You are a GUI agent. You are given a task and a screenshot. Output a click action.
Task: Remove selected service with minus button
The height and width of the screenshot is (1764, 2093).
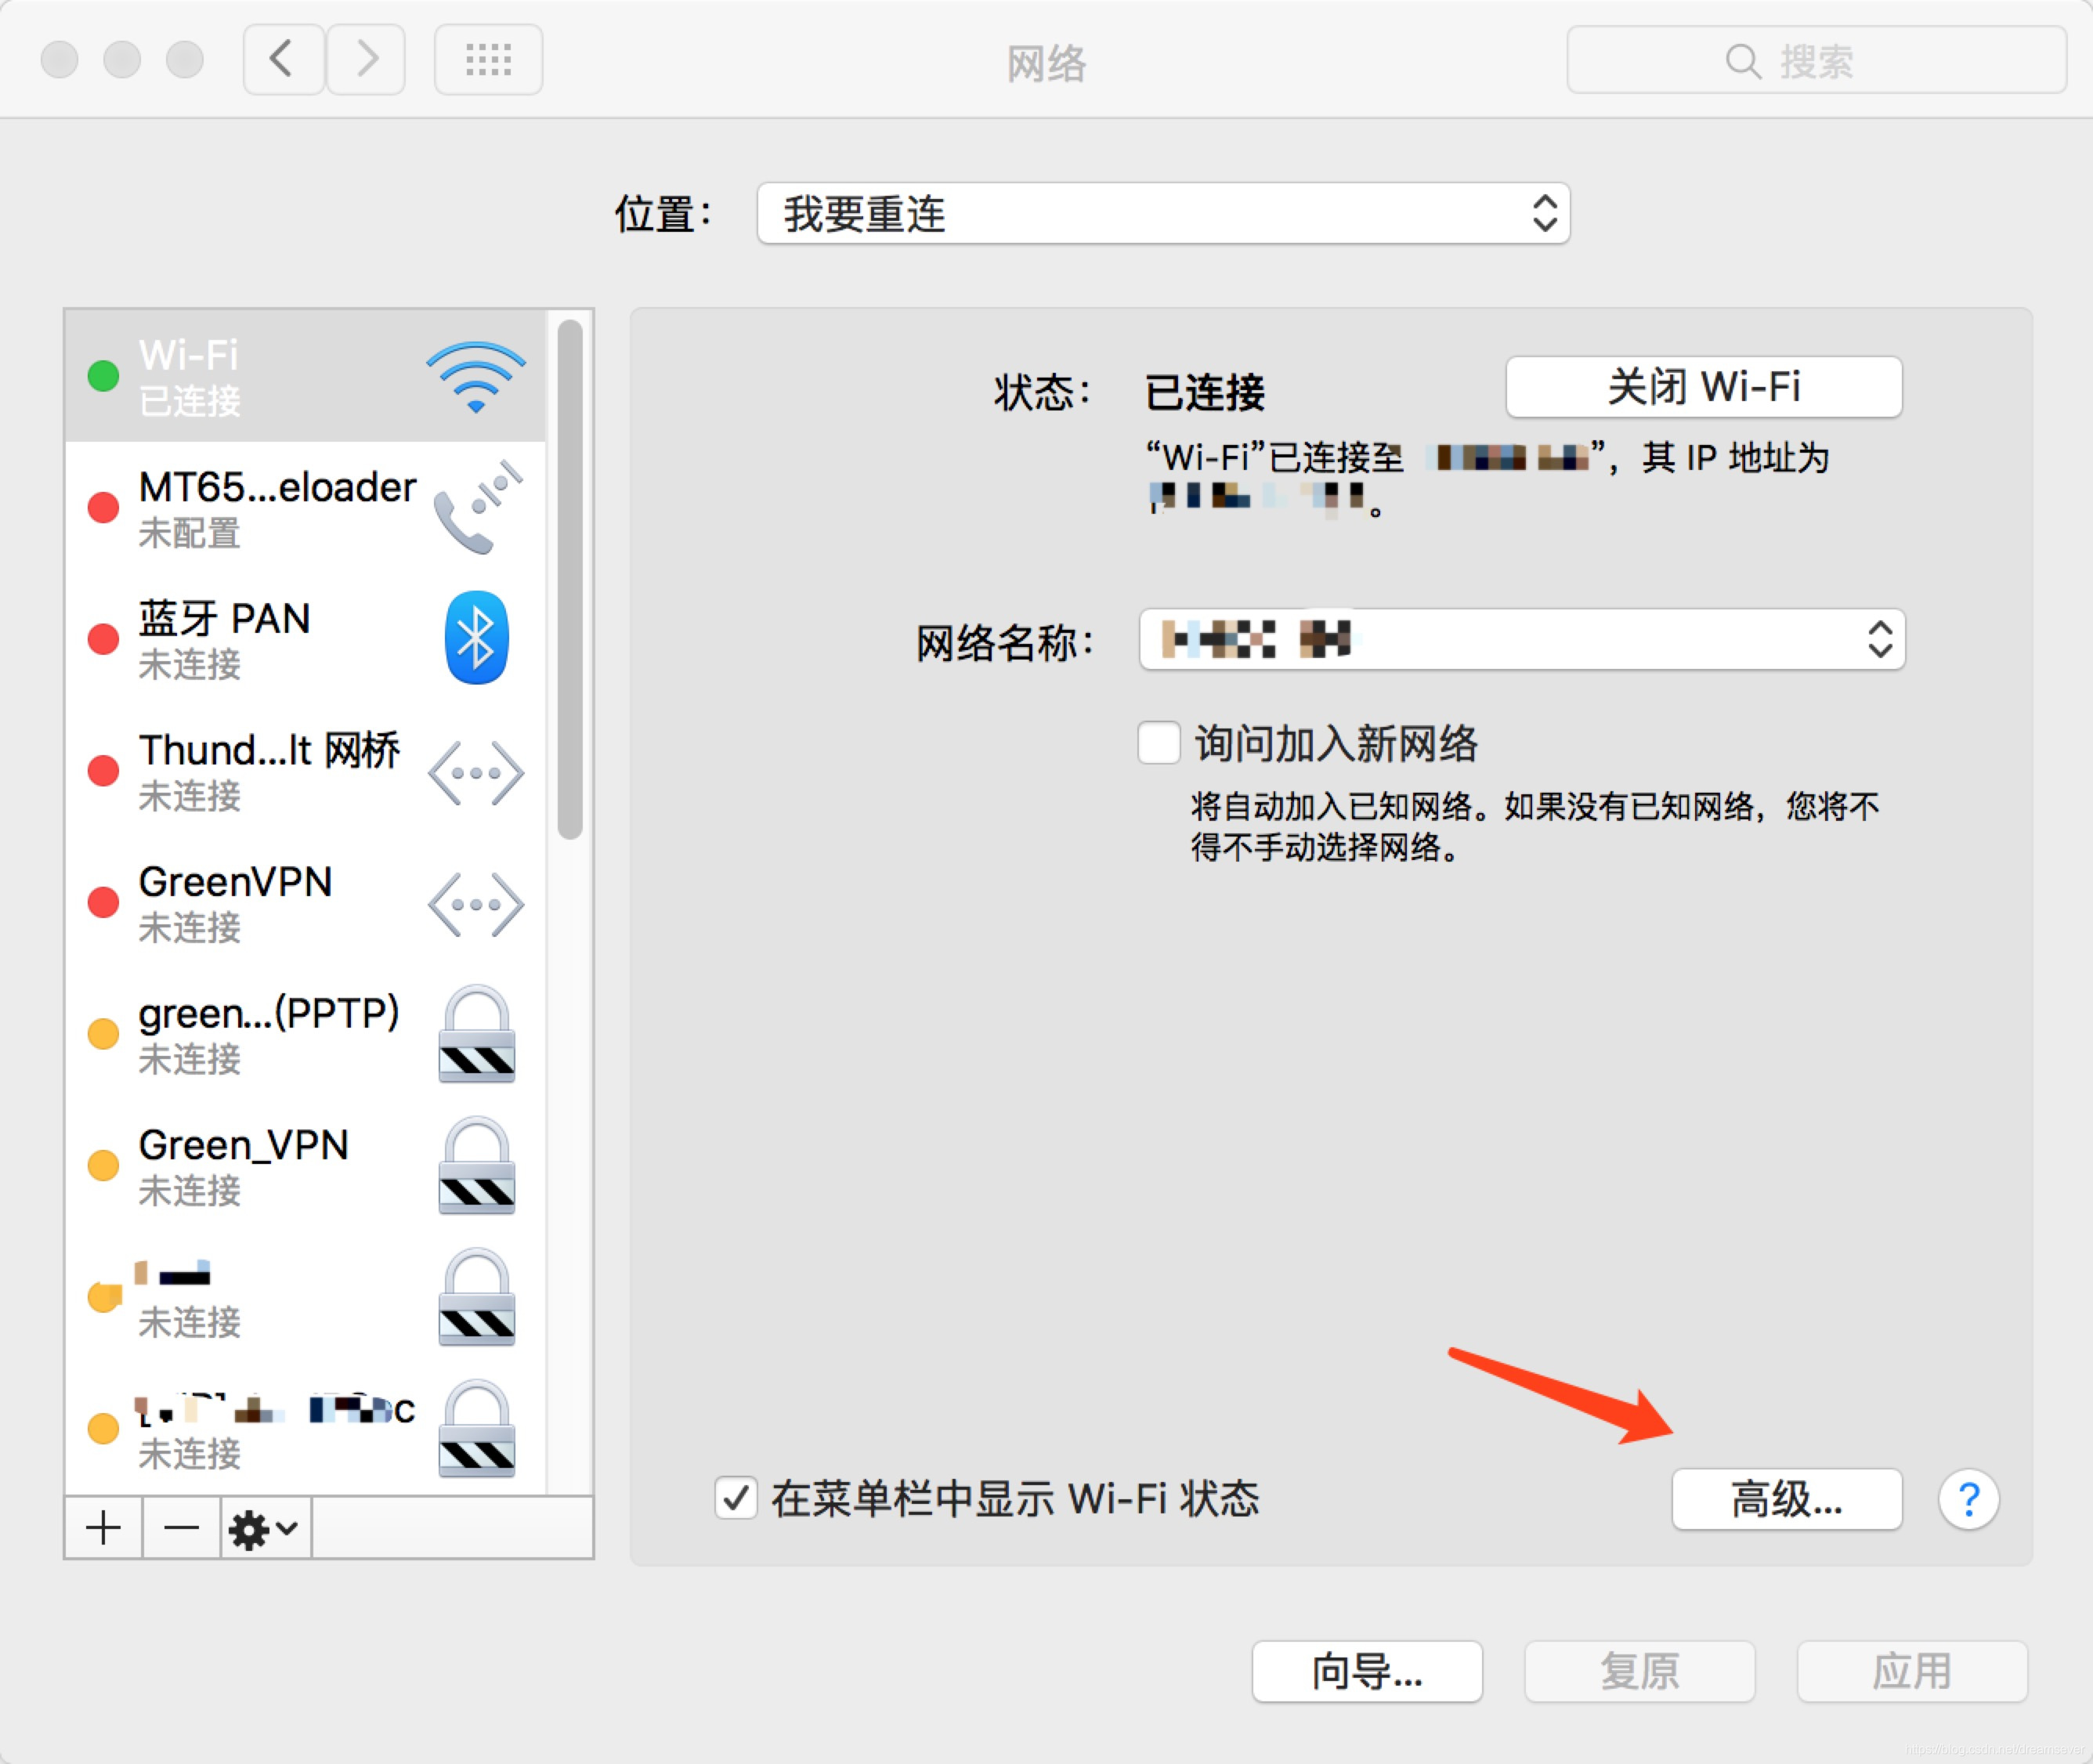coord(181,1528)
